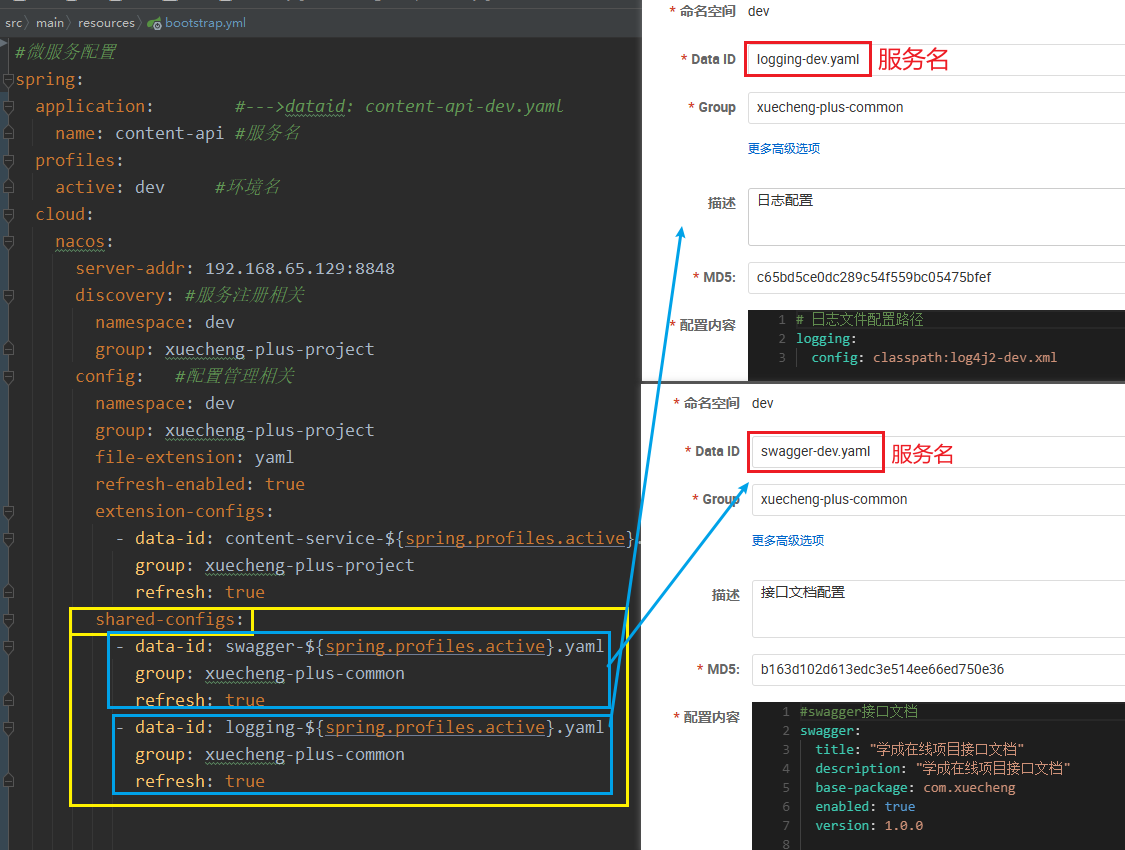Viewport: 1125px width, 850px height.
Task: Click the '#服务注册相关' comment
Action: tap(245, 296)
